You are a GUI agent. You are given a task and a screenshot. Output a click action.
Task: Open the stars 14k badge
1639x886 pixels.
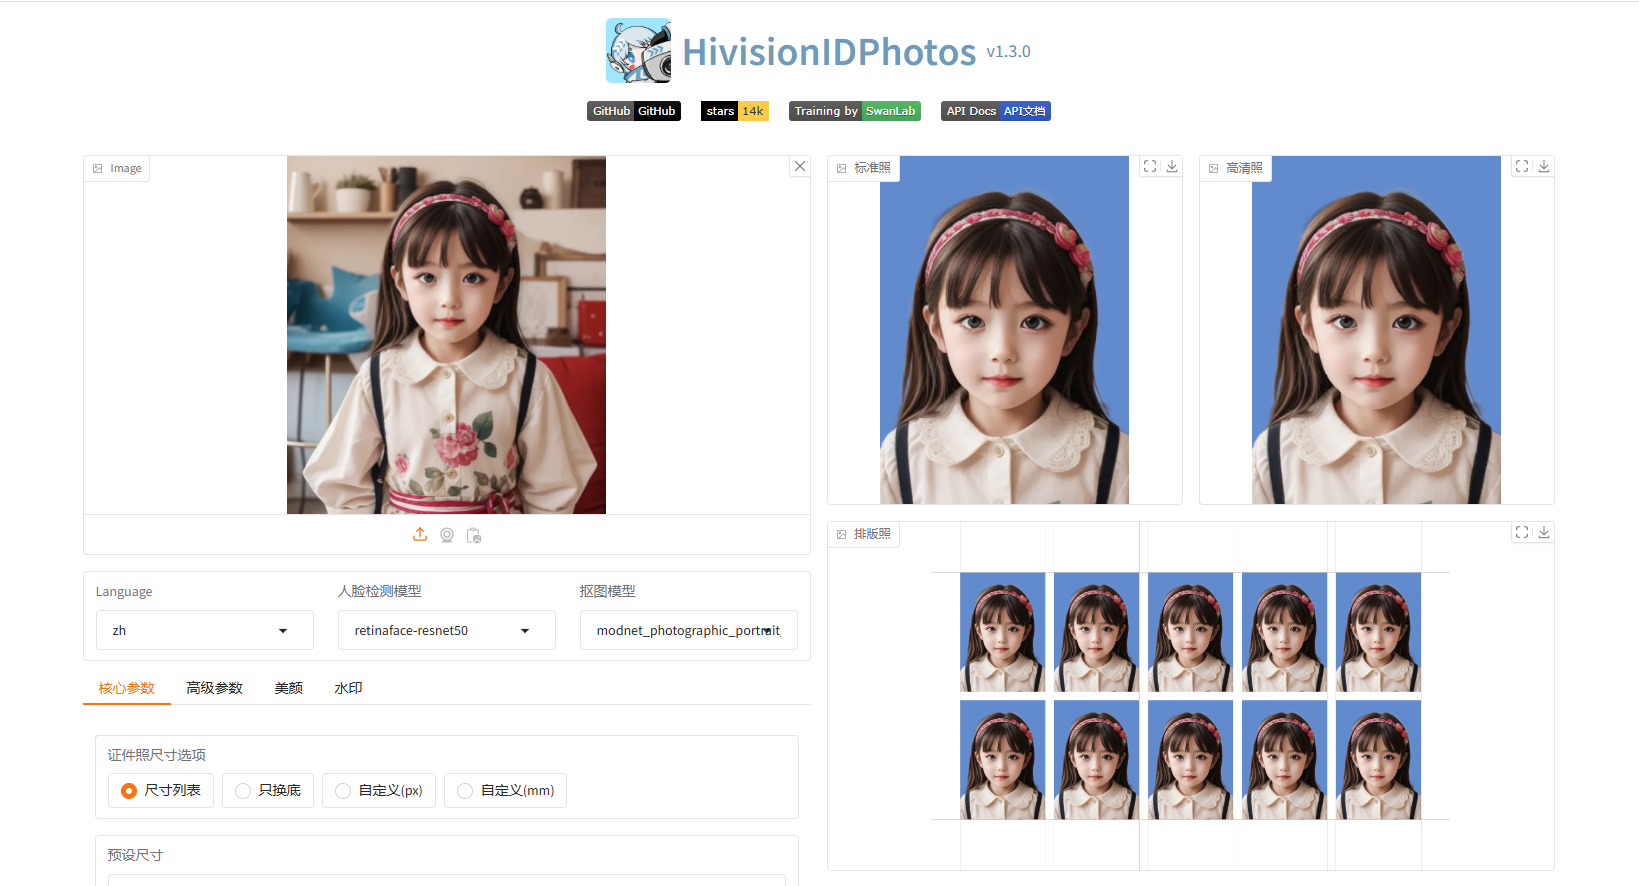click(735, 111)
